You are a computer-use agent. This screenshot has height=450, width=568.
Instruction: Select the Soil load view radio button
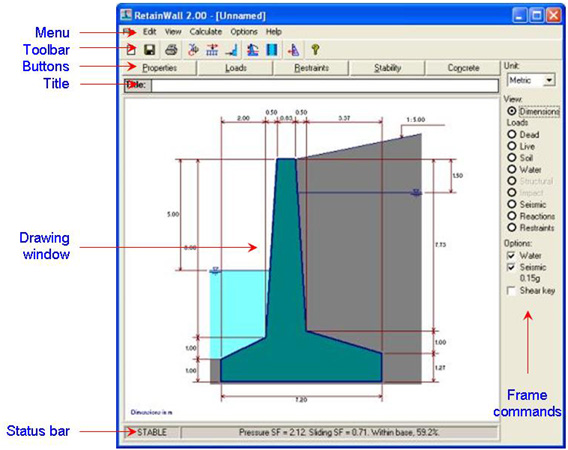pos(511,158)
